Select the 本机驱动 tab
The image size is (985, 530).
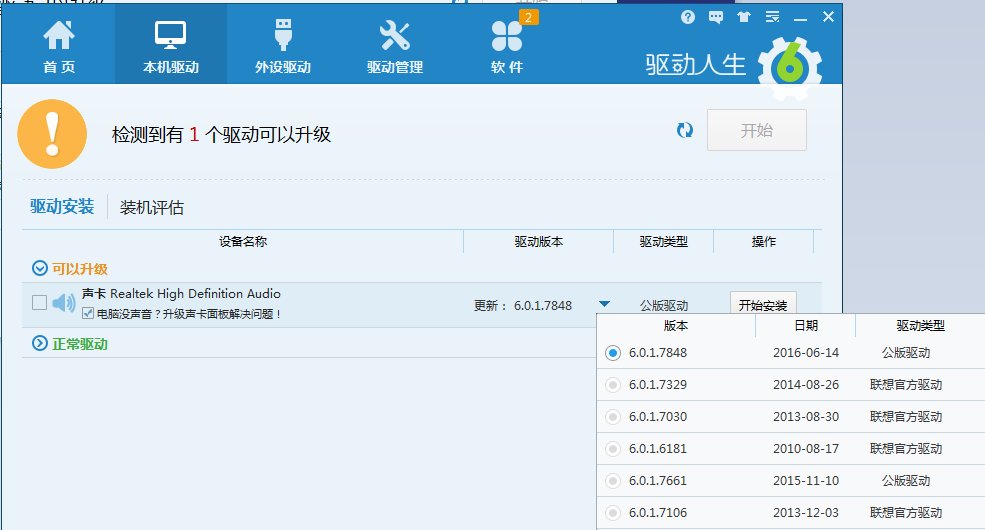(x=171, y=48)
